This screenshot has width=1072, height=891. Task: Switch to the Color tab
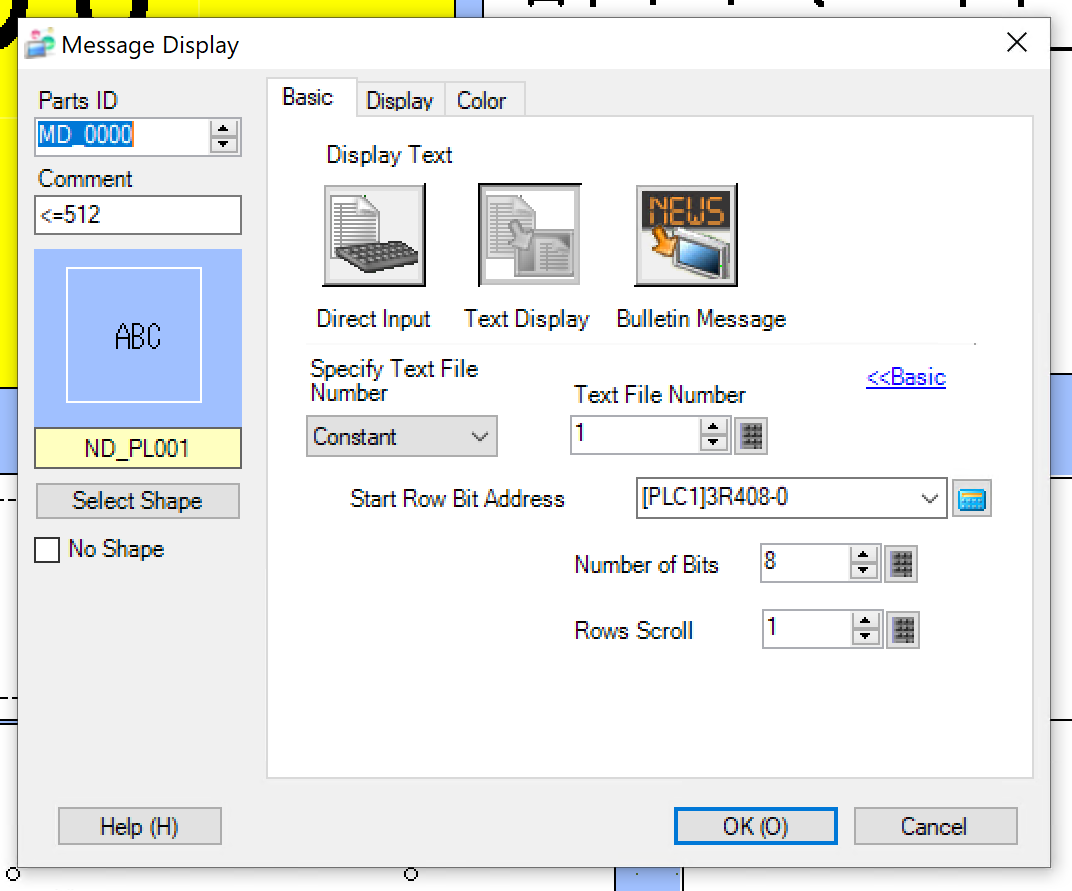[481, 100]
